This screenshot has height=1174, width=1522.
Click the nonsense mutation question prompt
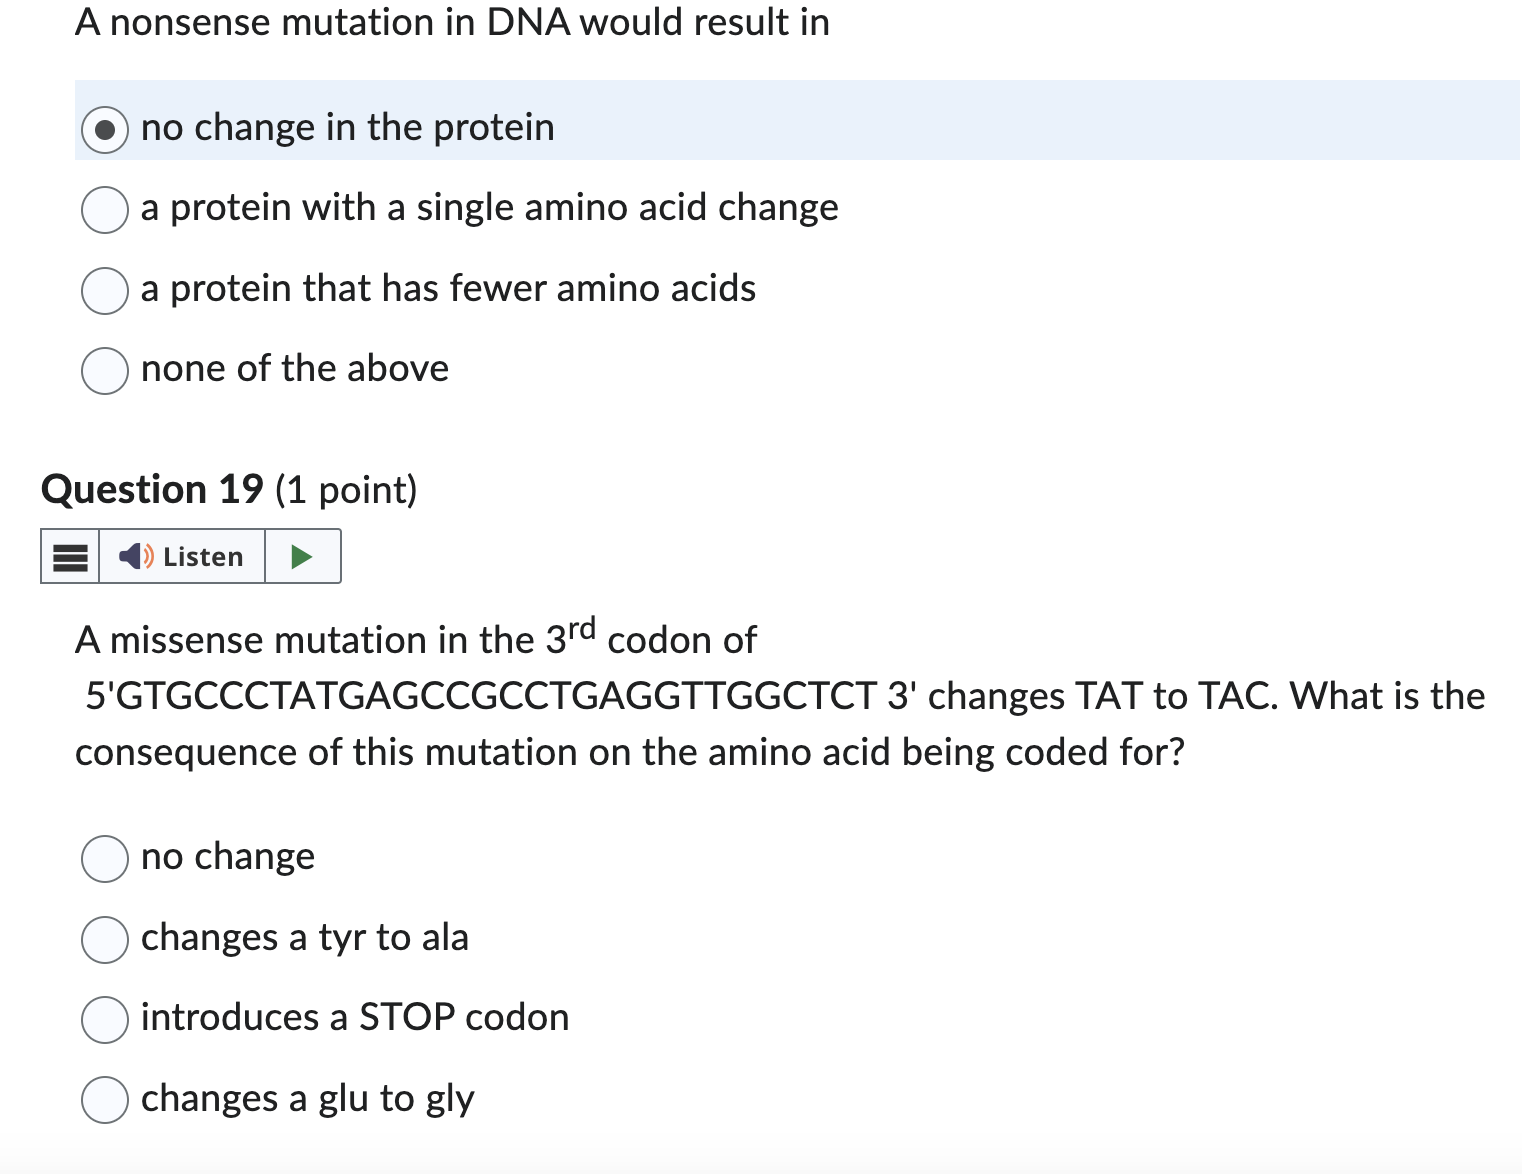tap(450, 22)
